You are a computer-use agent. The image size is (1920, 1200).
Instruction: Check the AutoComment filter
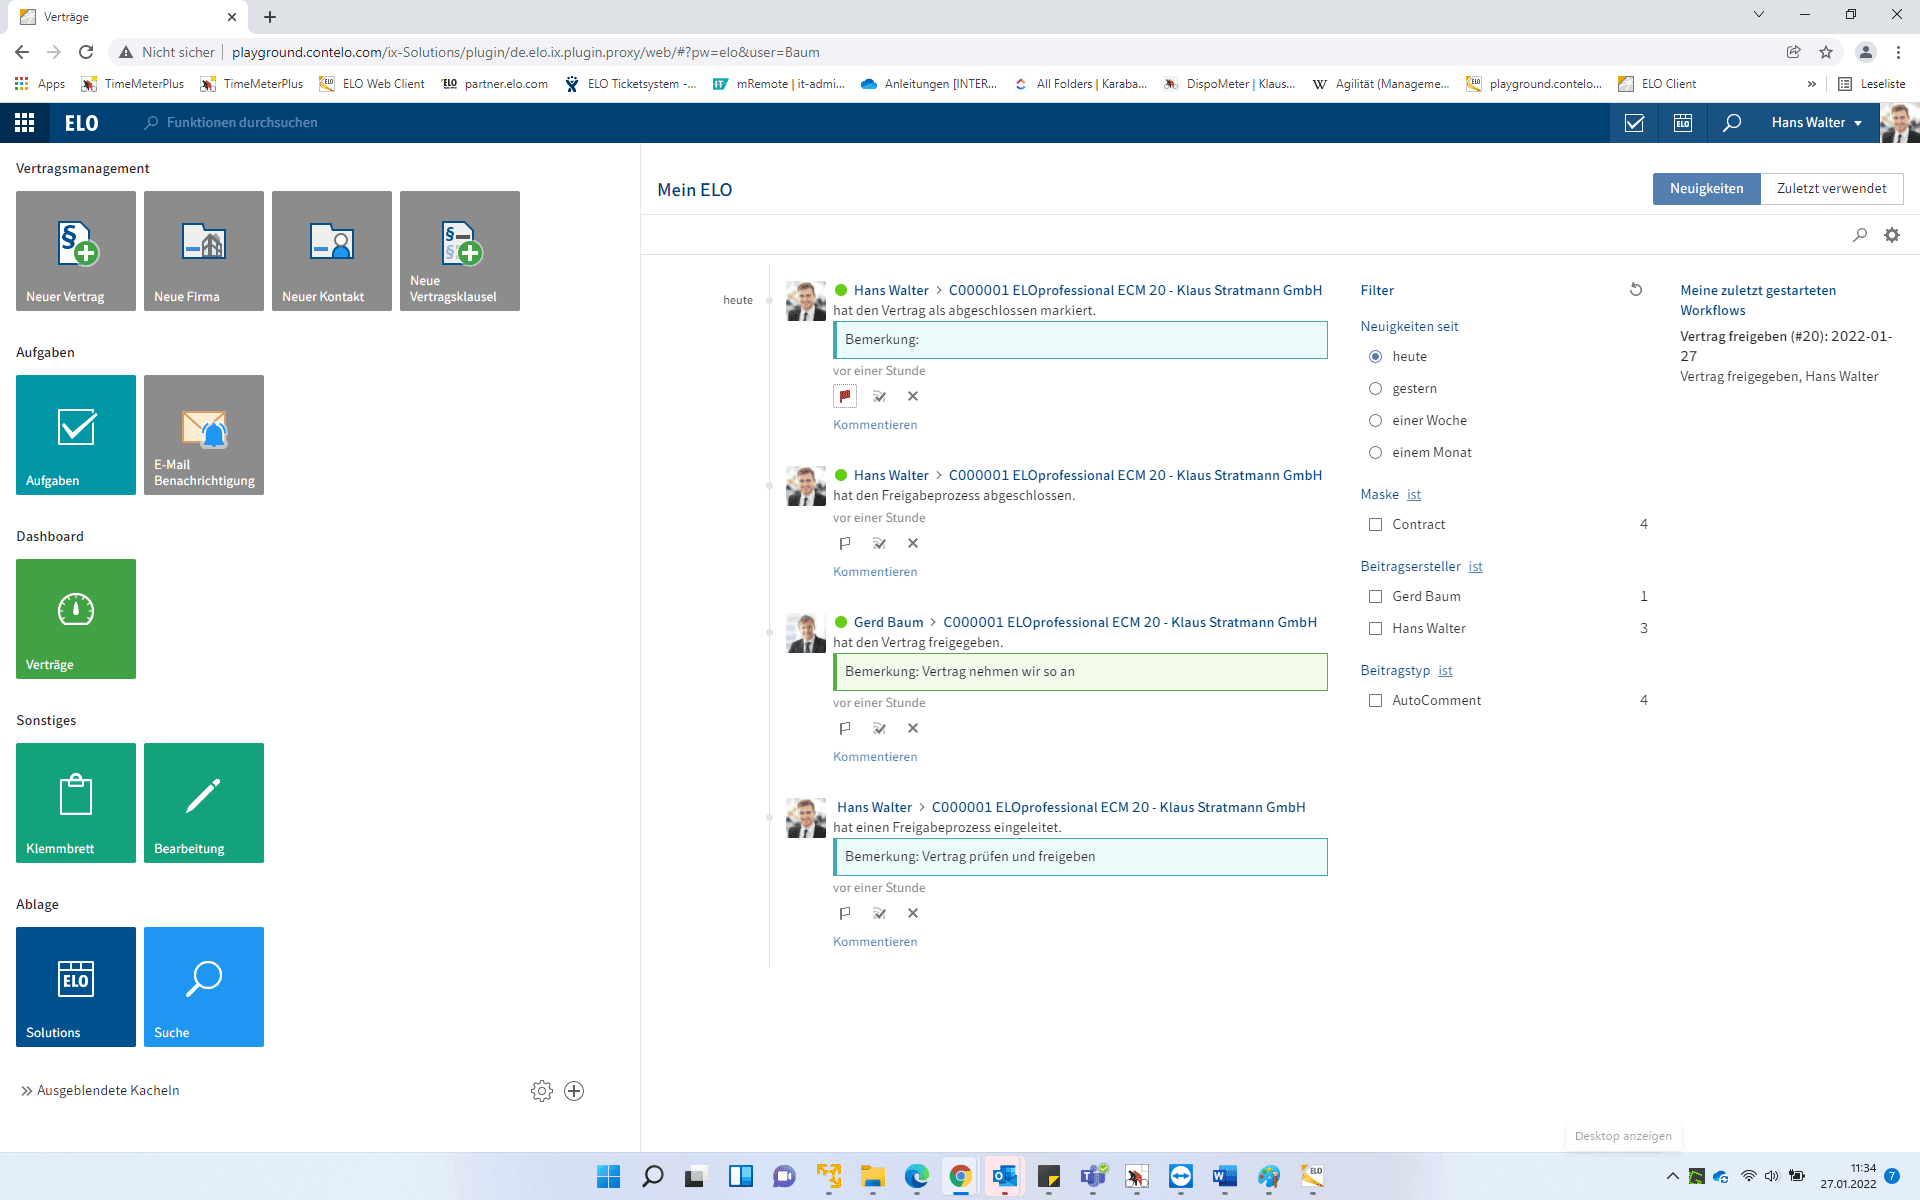tap(1376, 701)
